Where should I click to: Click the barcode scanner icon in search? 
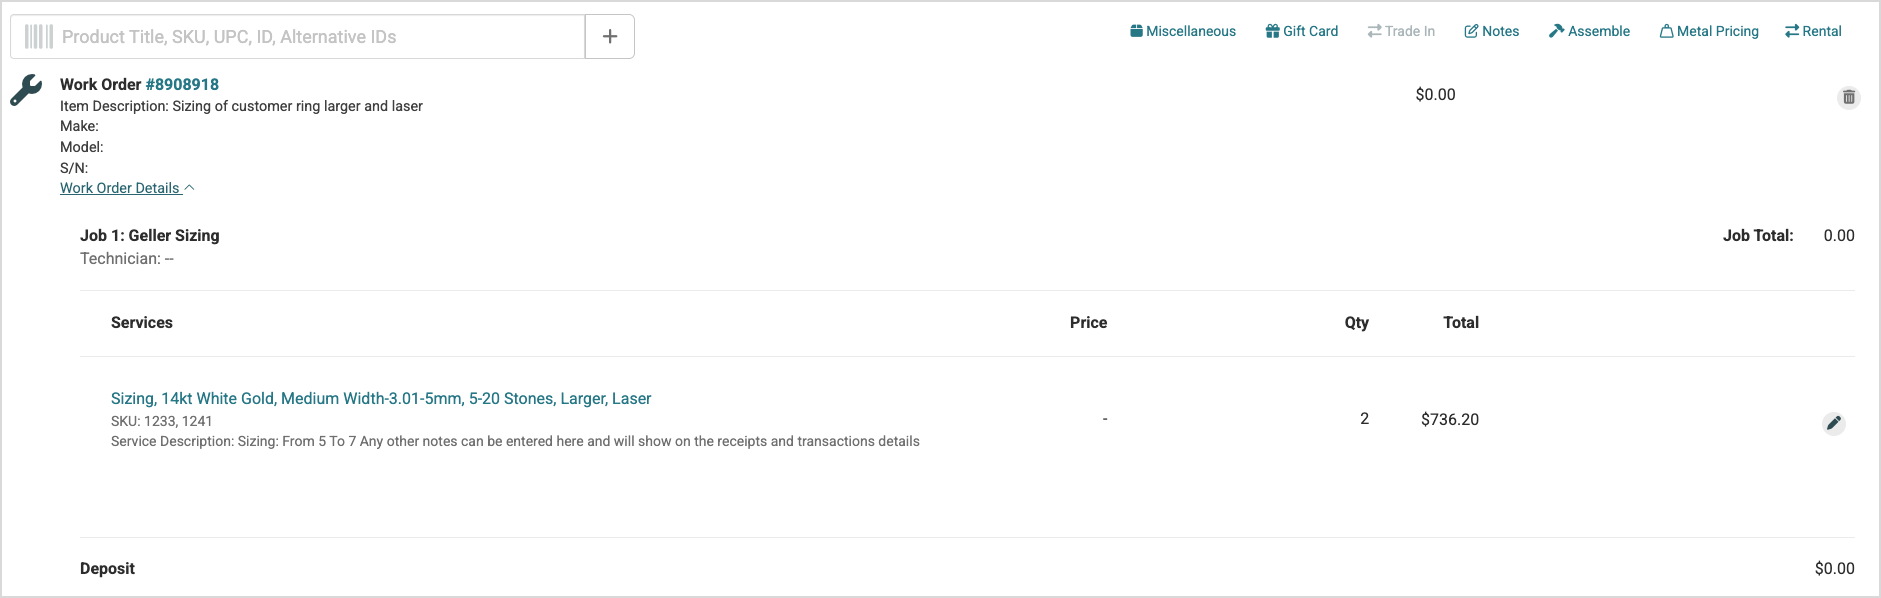point(38,37)
